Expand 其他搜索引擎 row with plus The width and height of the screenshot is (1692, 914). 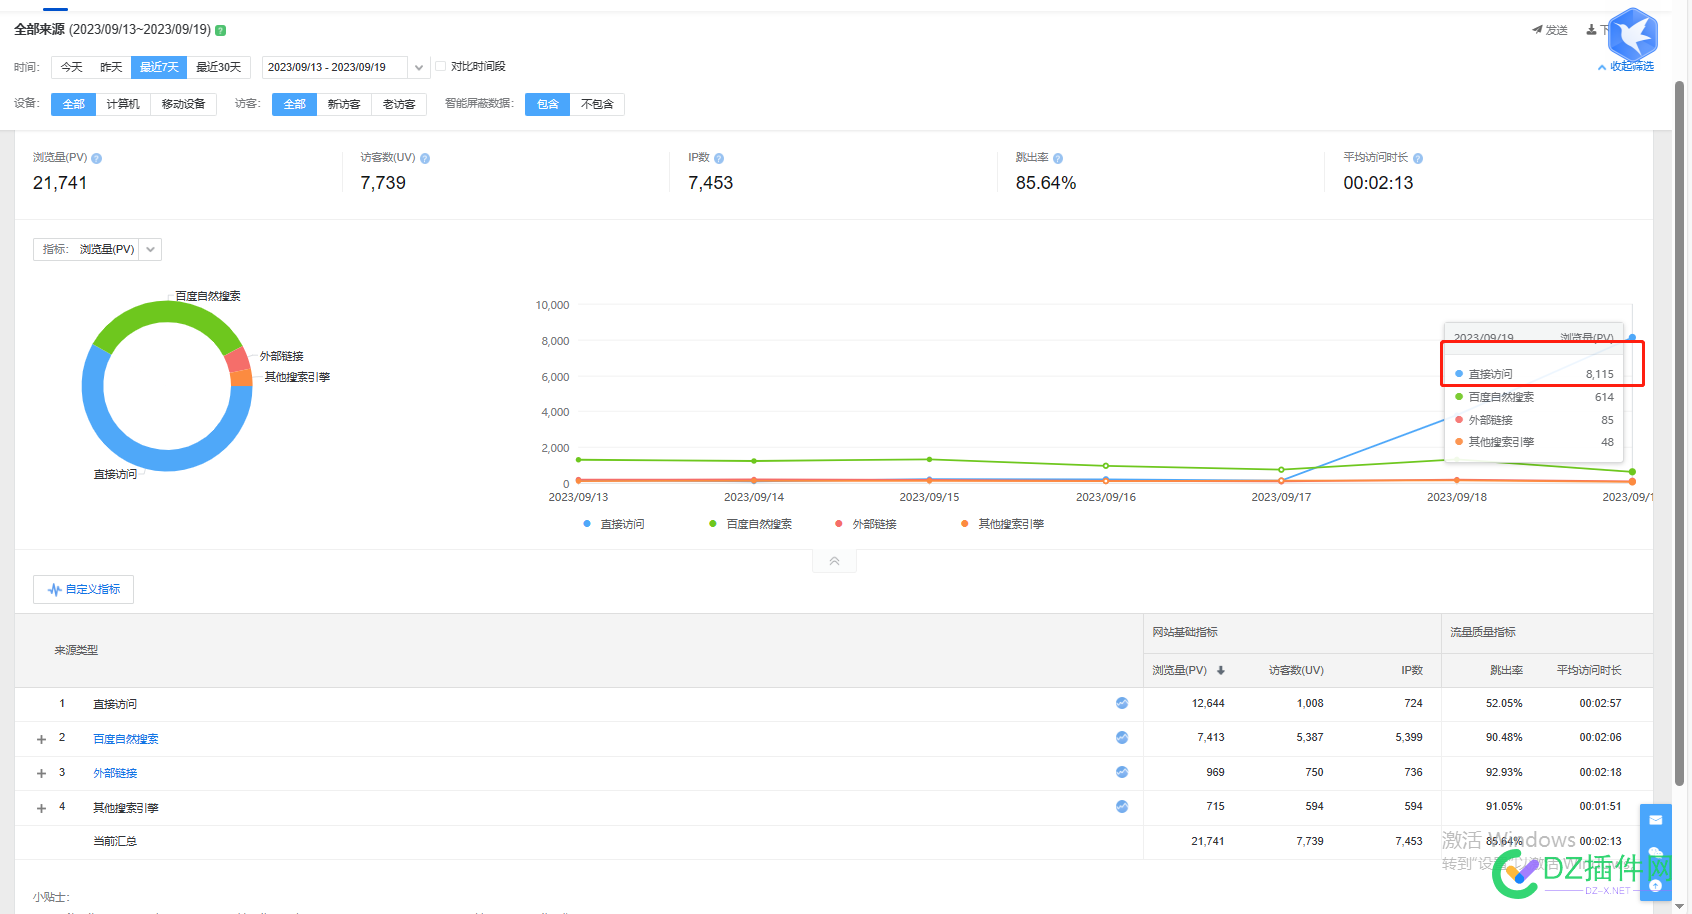pyautogui.click(x=41, y=809)
